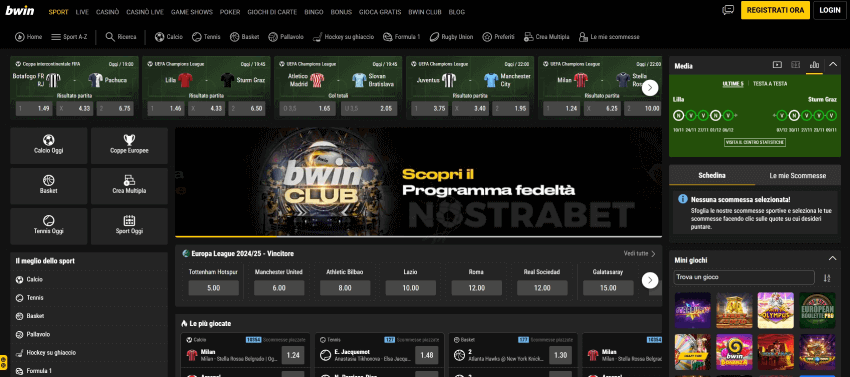The height and width of the screenshot is (377, 850).
Task: Select Hockey su ghiaccio in sports bar
Action: 343,37
